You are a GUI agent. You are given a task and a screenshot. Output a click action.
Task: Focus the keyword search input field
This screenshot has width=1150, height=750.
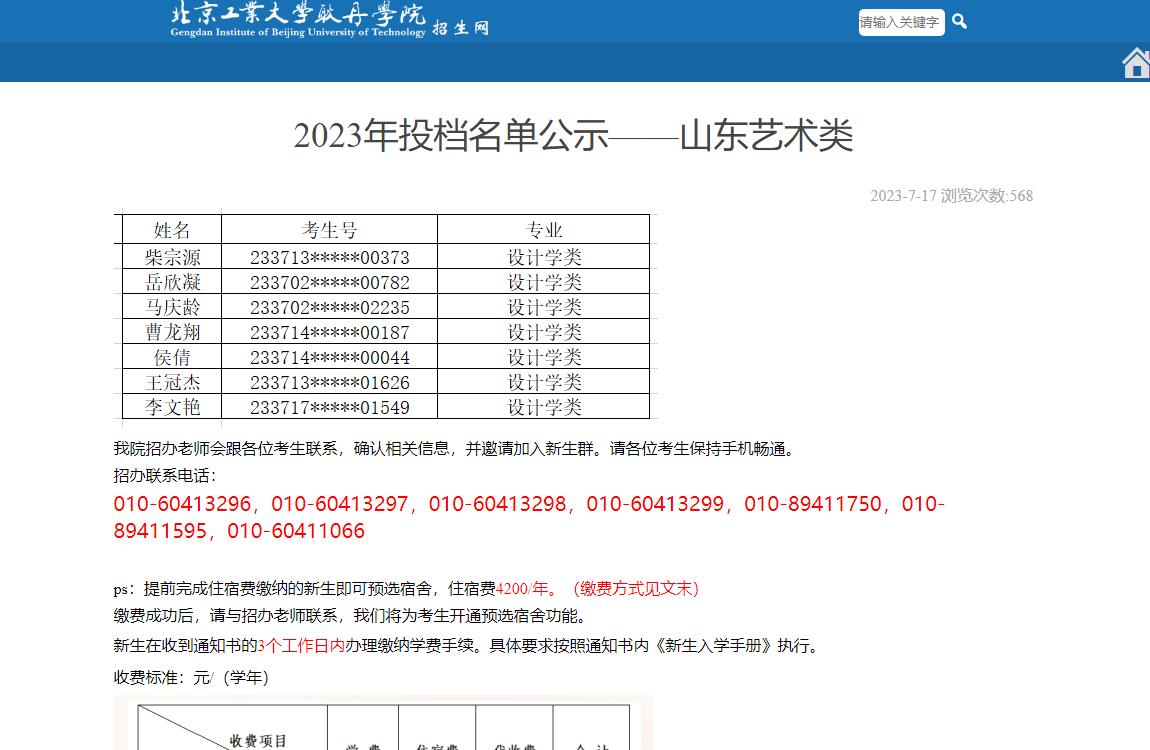coord(901,22)
